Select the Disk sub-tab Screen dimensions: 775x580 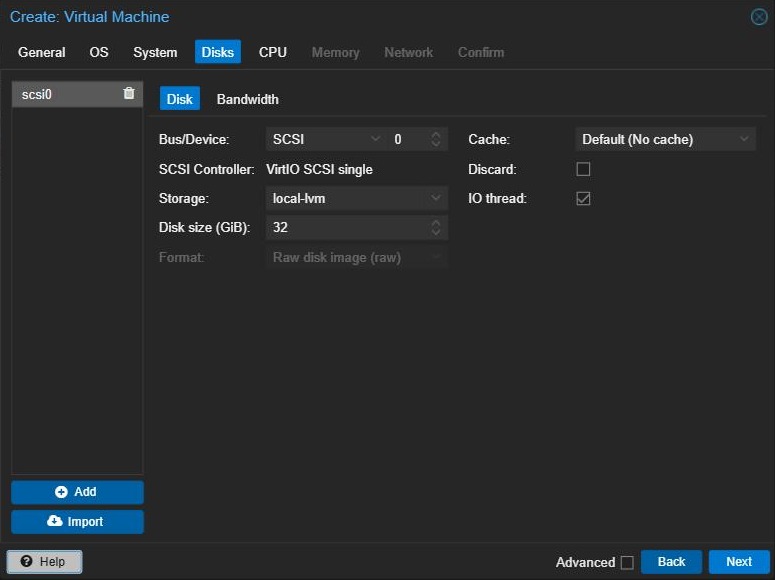(179, 99)
